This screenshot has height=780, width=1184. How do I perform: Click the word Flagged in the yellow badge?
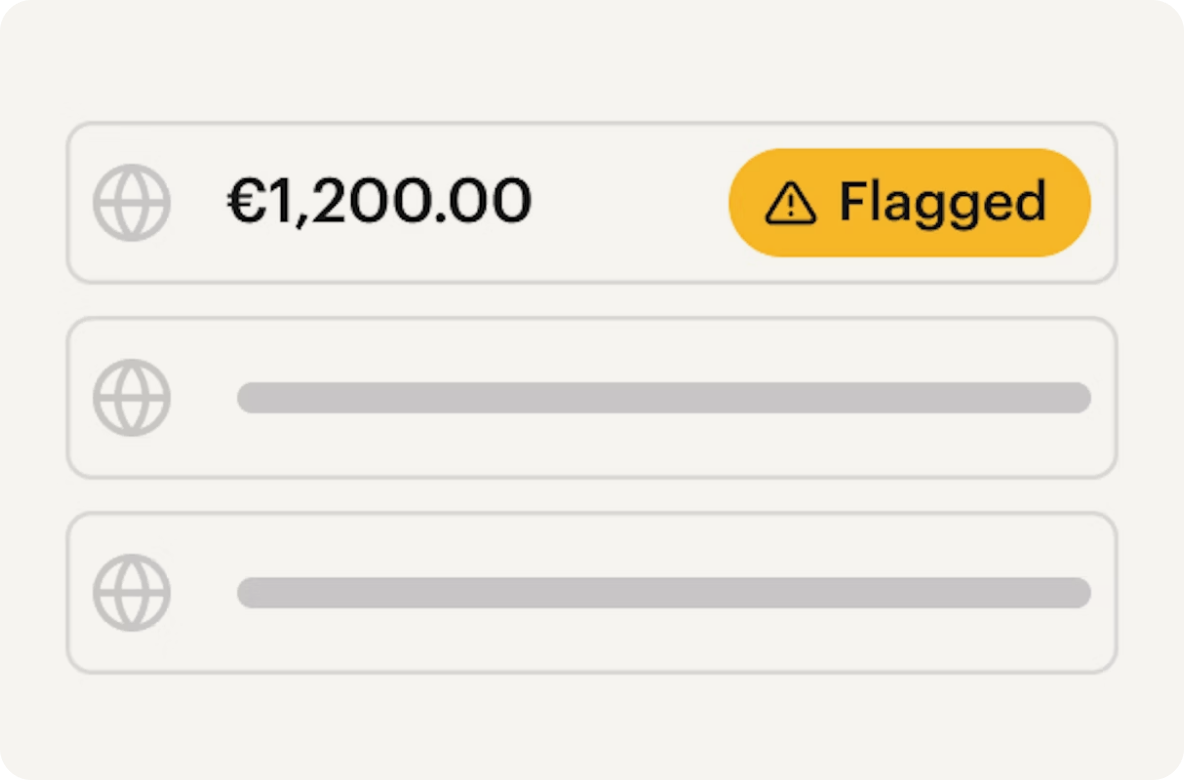pos(942,203)
